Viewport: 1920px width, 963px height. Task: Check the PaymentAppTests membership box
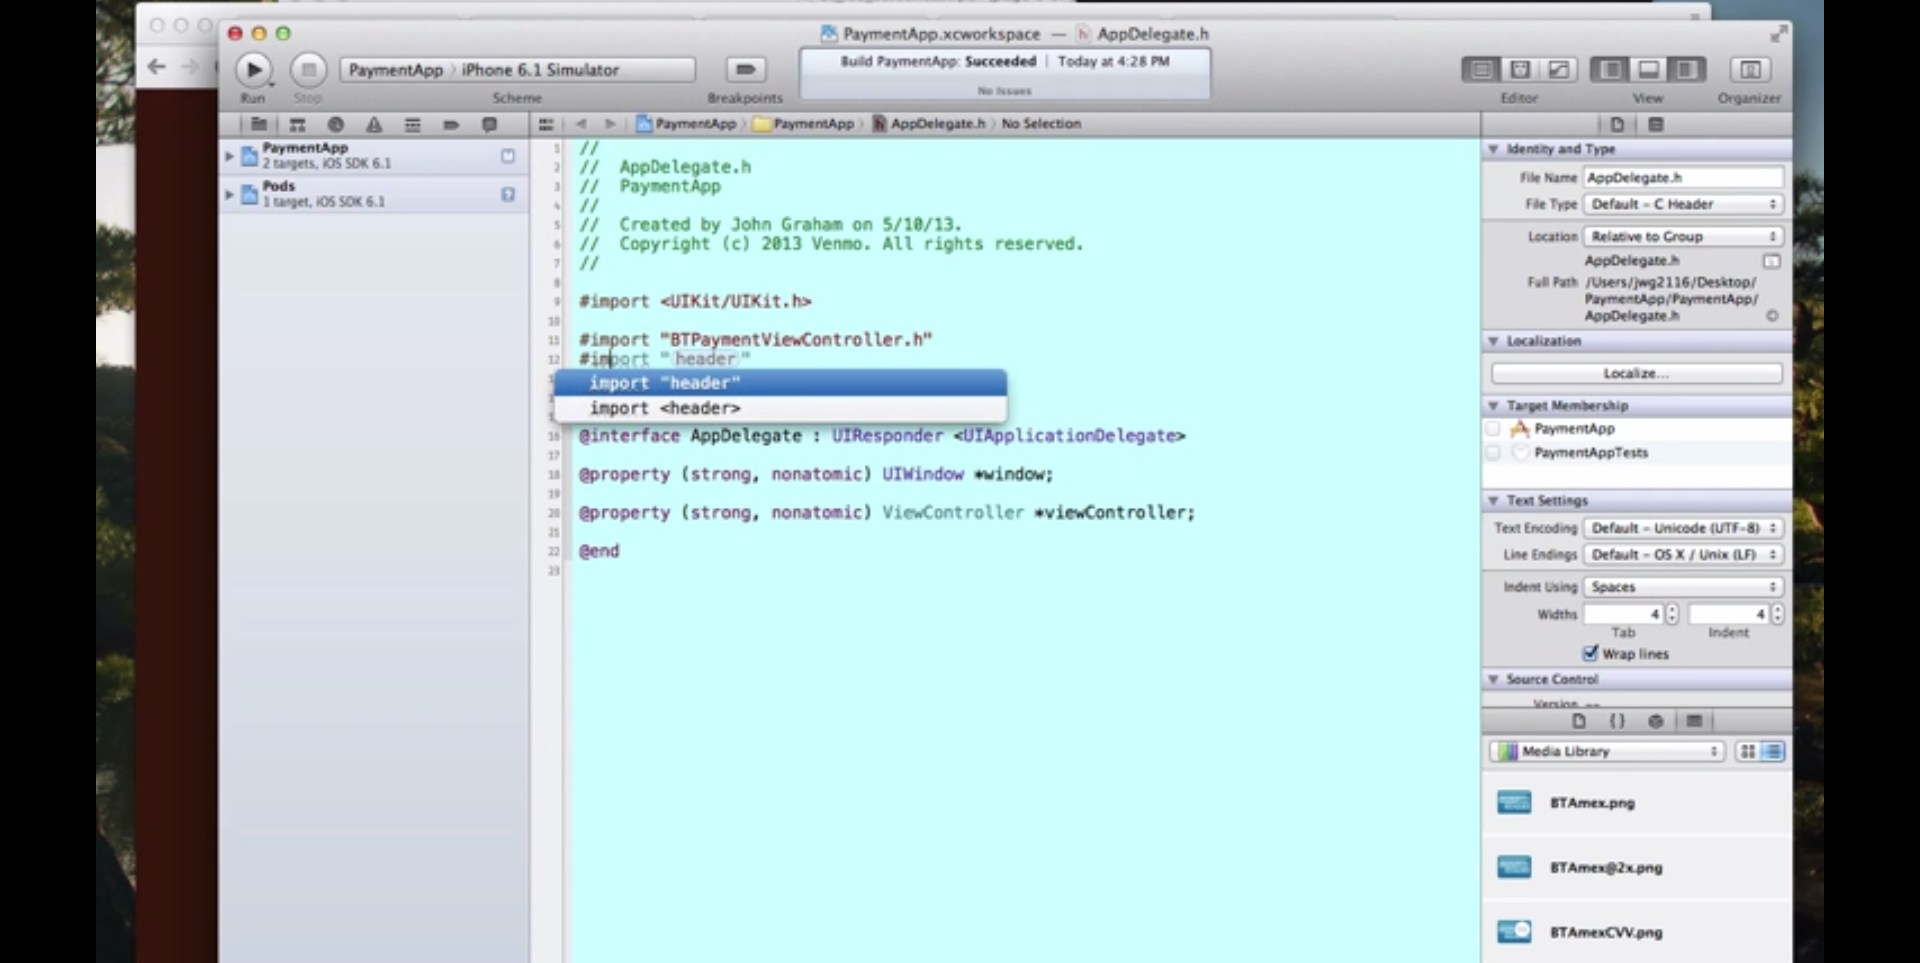(1493, 452)
